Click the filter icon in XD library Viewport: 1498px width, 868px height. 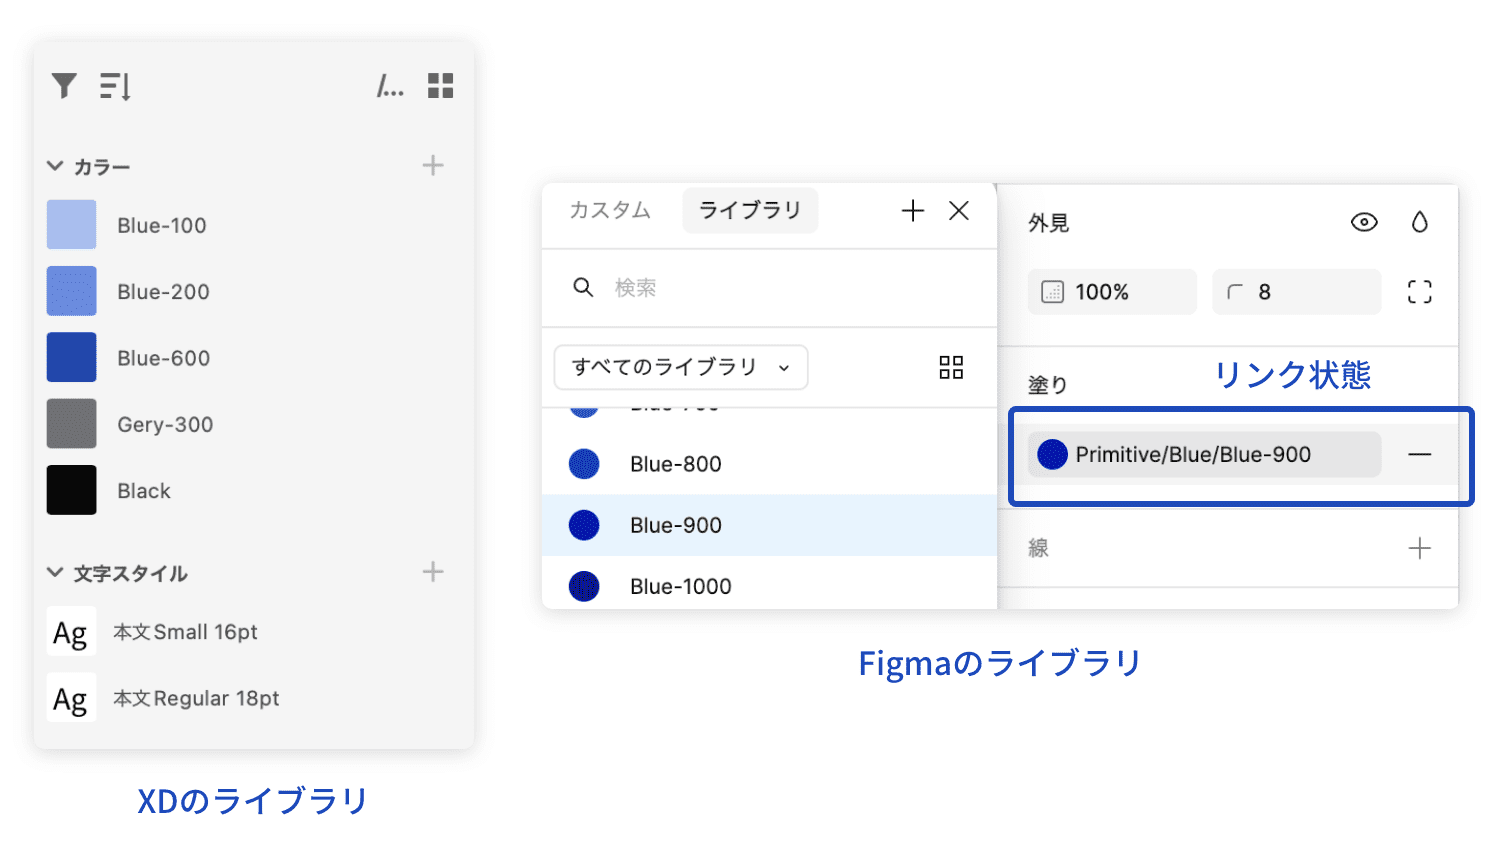(x=64, y=86)
